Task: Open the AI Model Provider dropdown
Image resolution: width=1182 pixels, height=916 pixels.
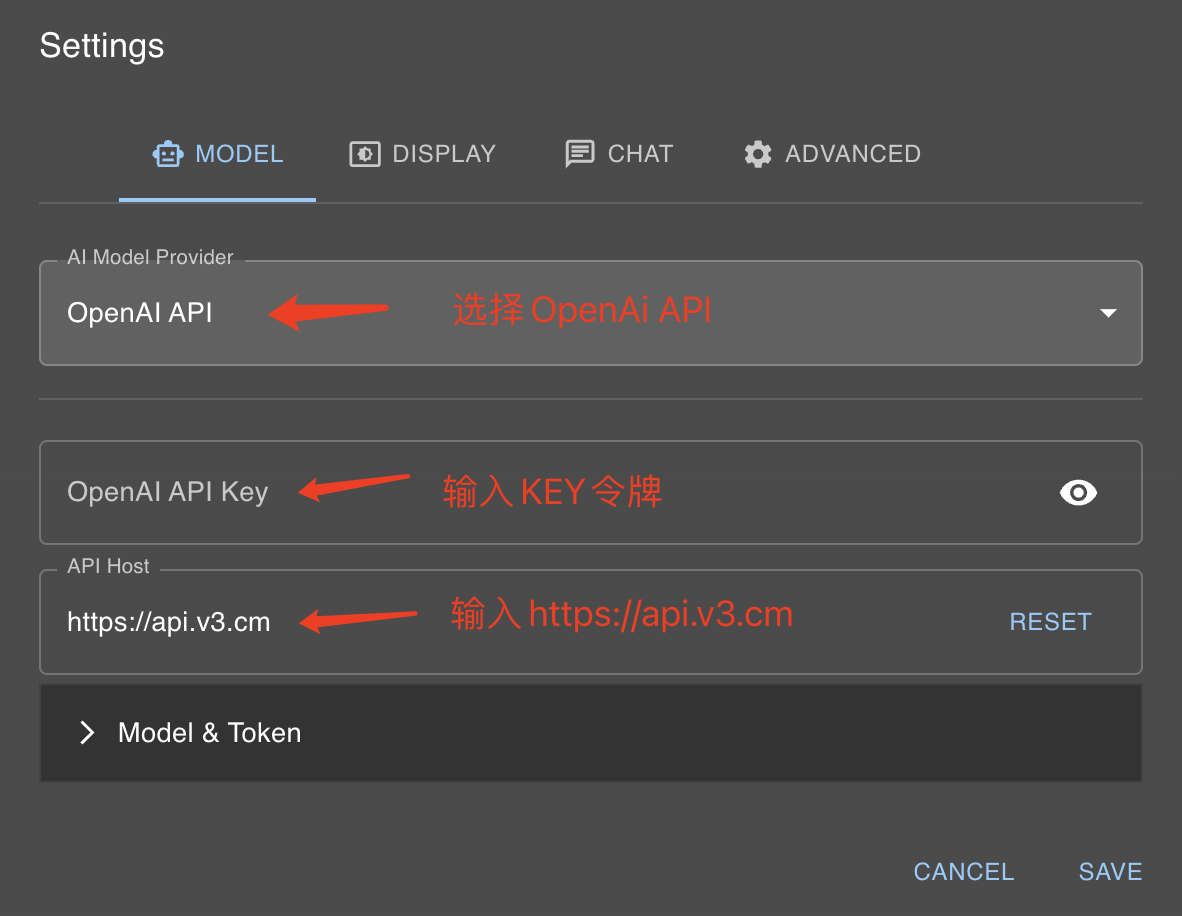Action: [591, 313]
